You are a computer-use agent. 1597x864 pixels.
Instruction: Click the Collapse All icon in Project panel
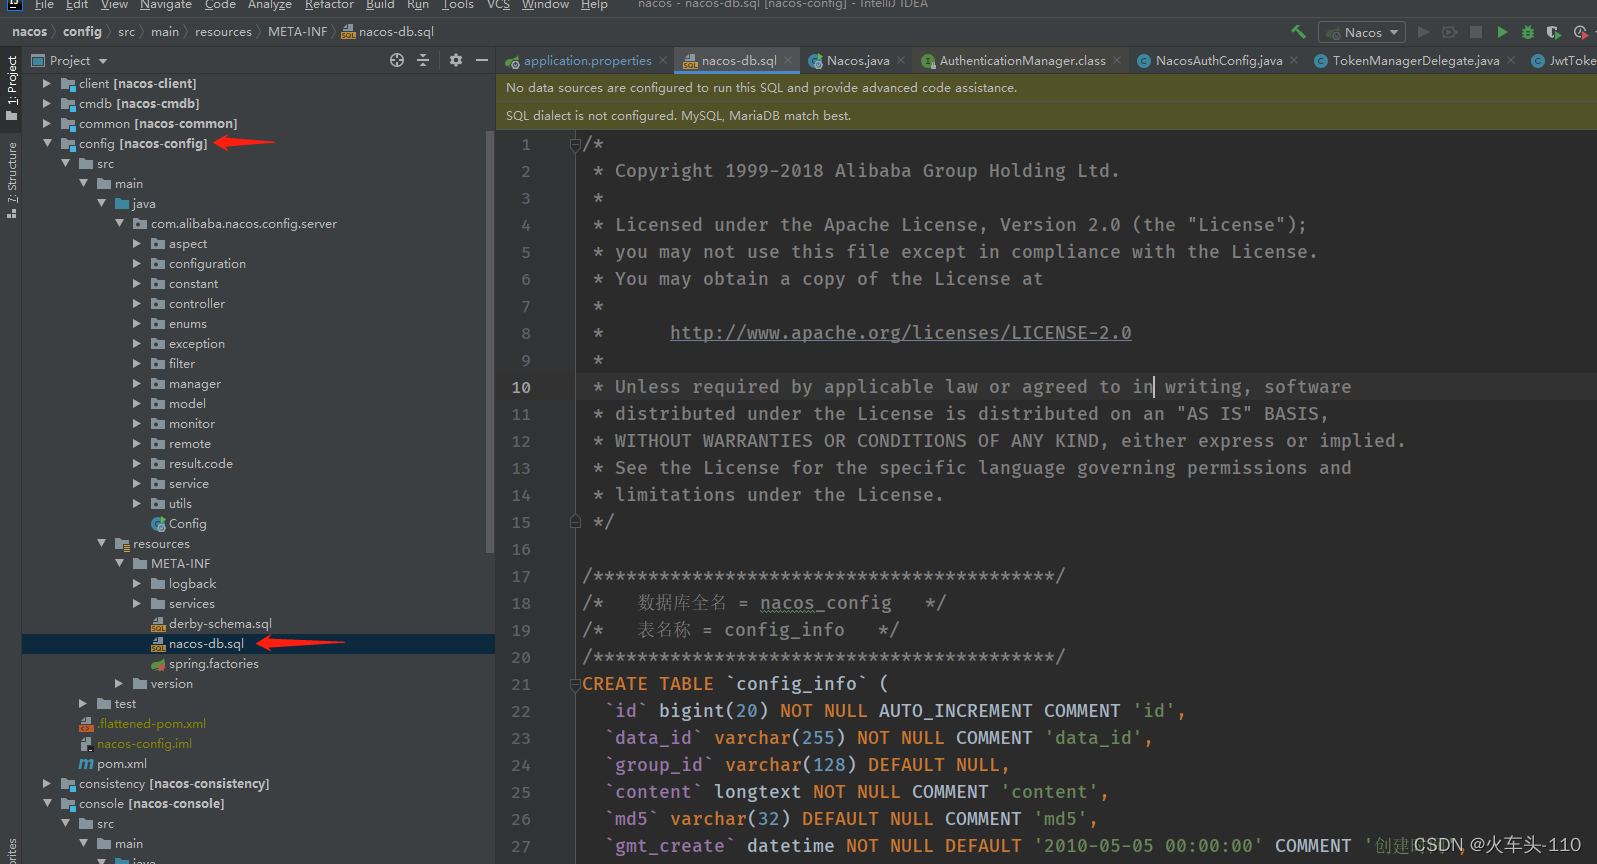[x=423, y=60]
